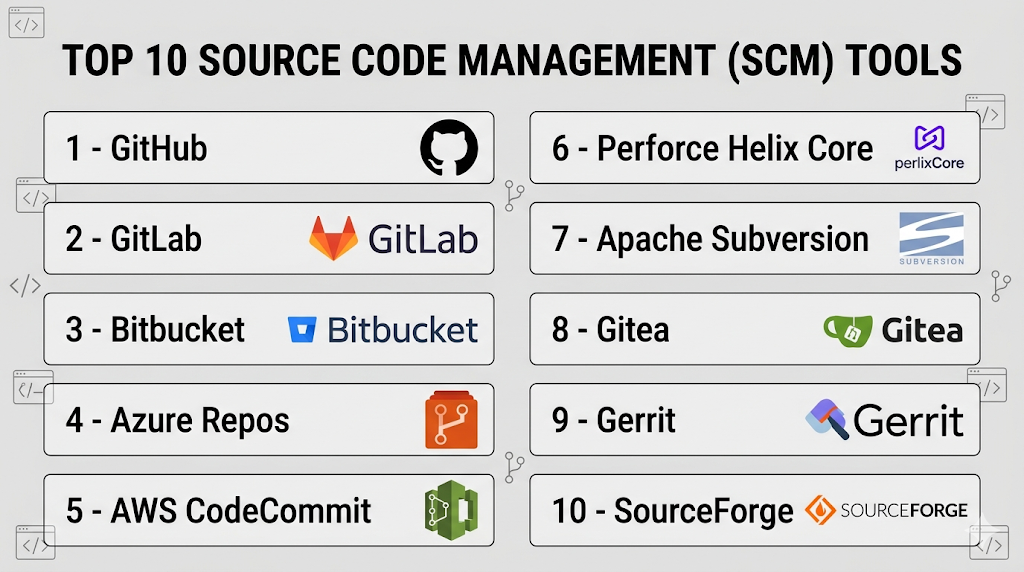
Task: Open the "5 - AWS CodeCommit" entry text
Action: [218, 510]
